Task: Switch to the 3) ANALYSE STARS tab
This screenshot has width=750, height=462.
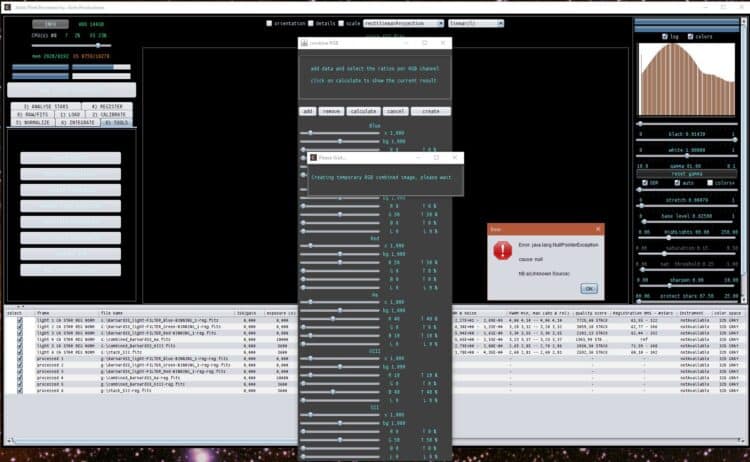Action: point(46,106)
